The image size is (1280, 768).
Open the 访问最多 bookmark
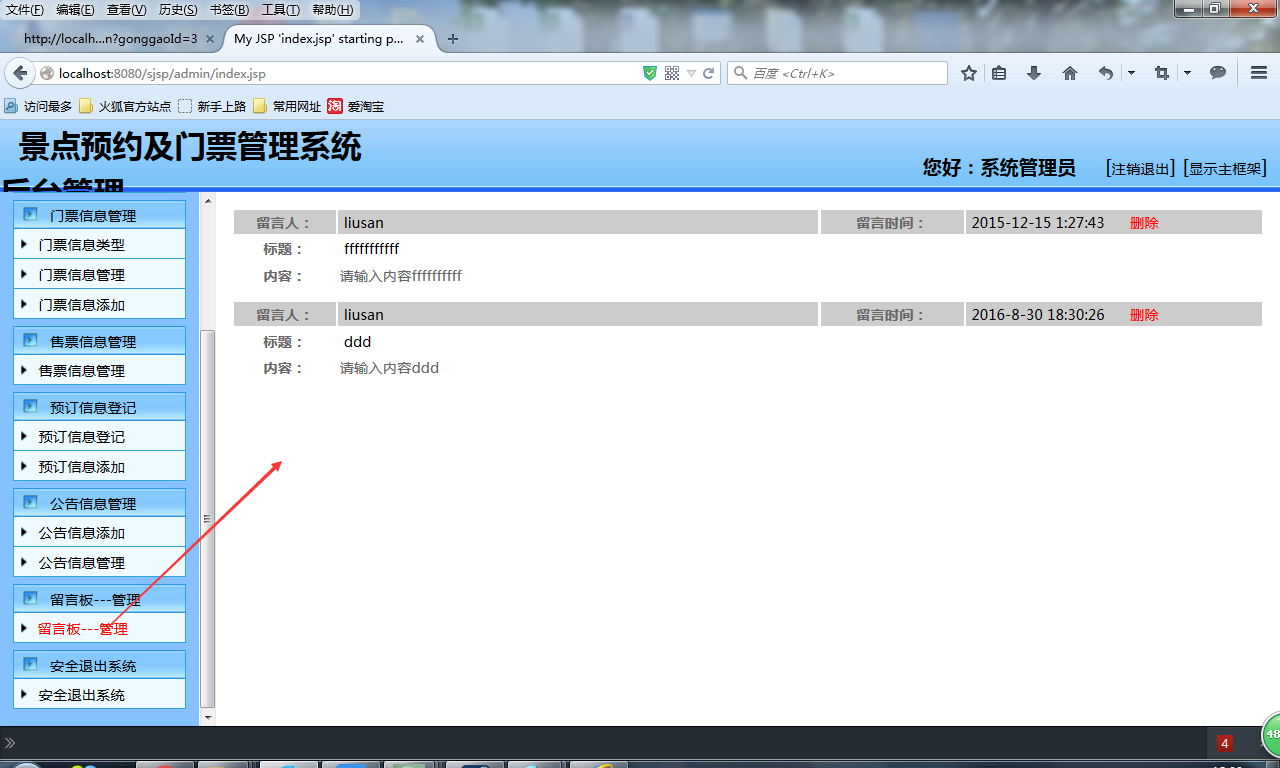click(x=38, y=106)
